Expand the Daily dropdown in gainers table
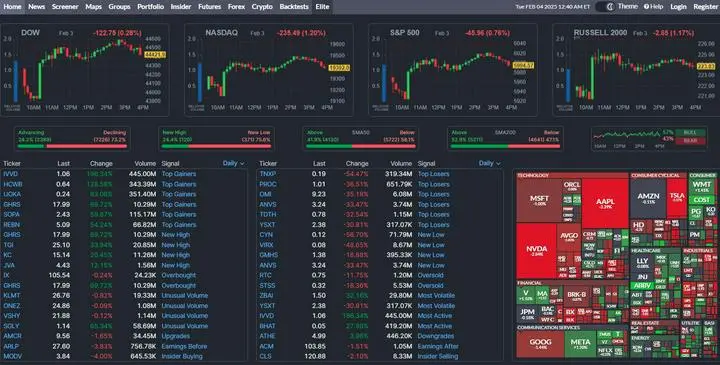 tap(233, 163)
